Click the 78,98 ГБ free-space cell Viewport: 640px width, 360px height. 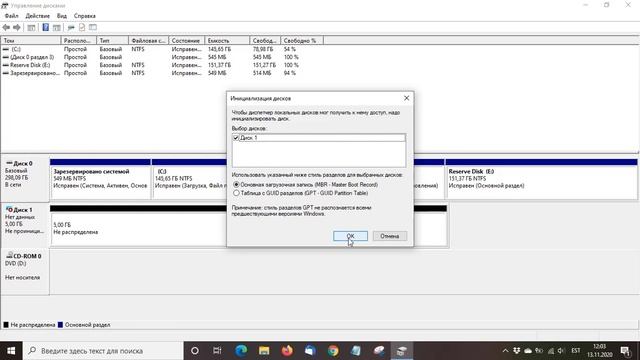(263, 49)
